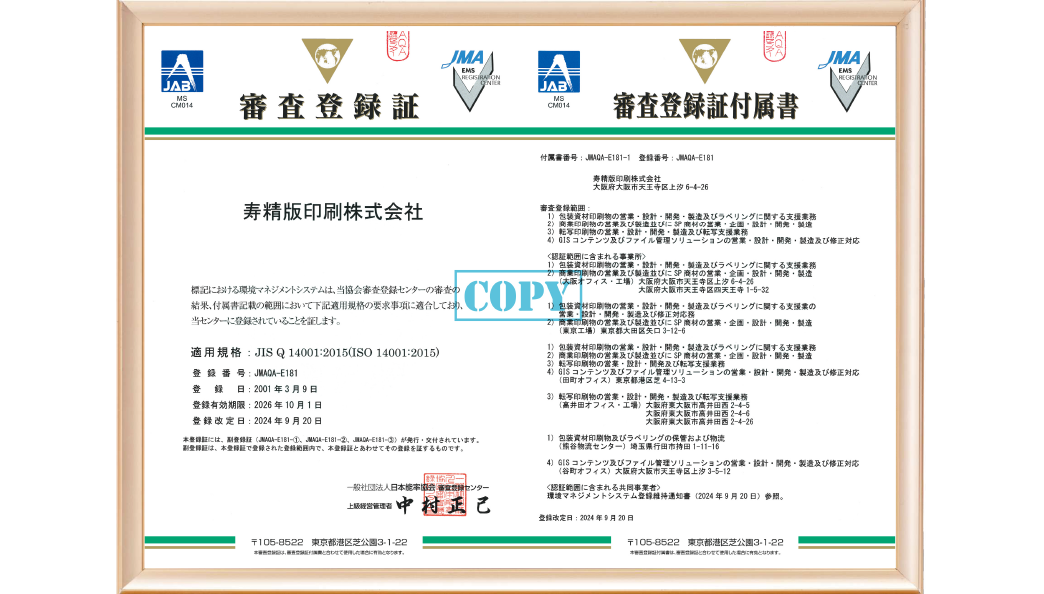Viewport: 1044px width, 594px height.
Task: Select the (東京工場) 東京都大田区矢口 3-12-6 line
Action: [622, 330]
